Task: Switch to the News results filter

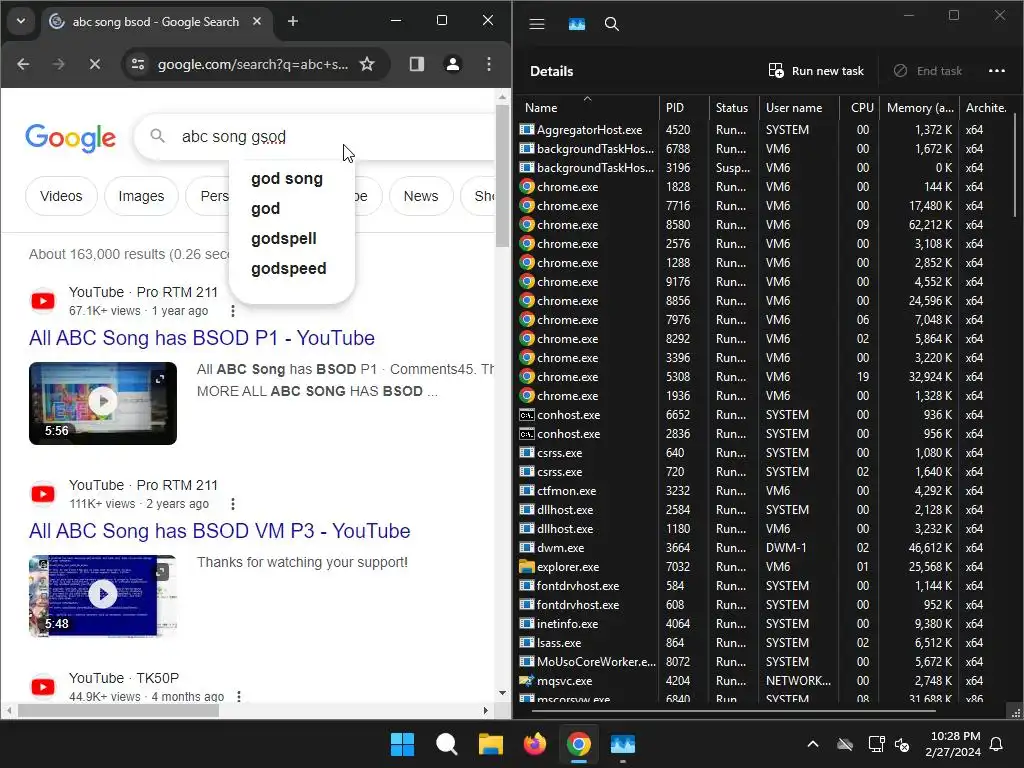Action: tap(421, 196)
